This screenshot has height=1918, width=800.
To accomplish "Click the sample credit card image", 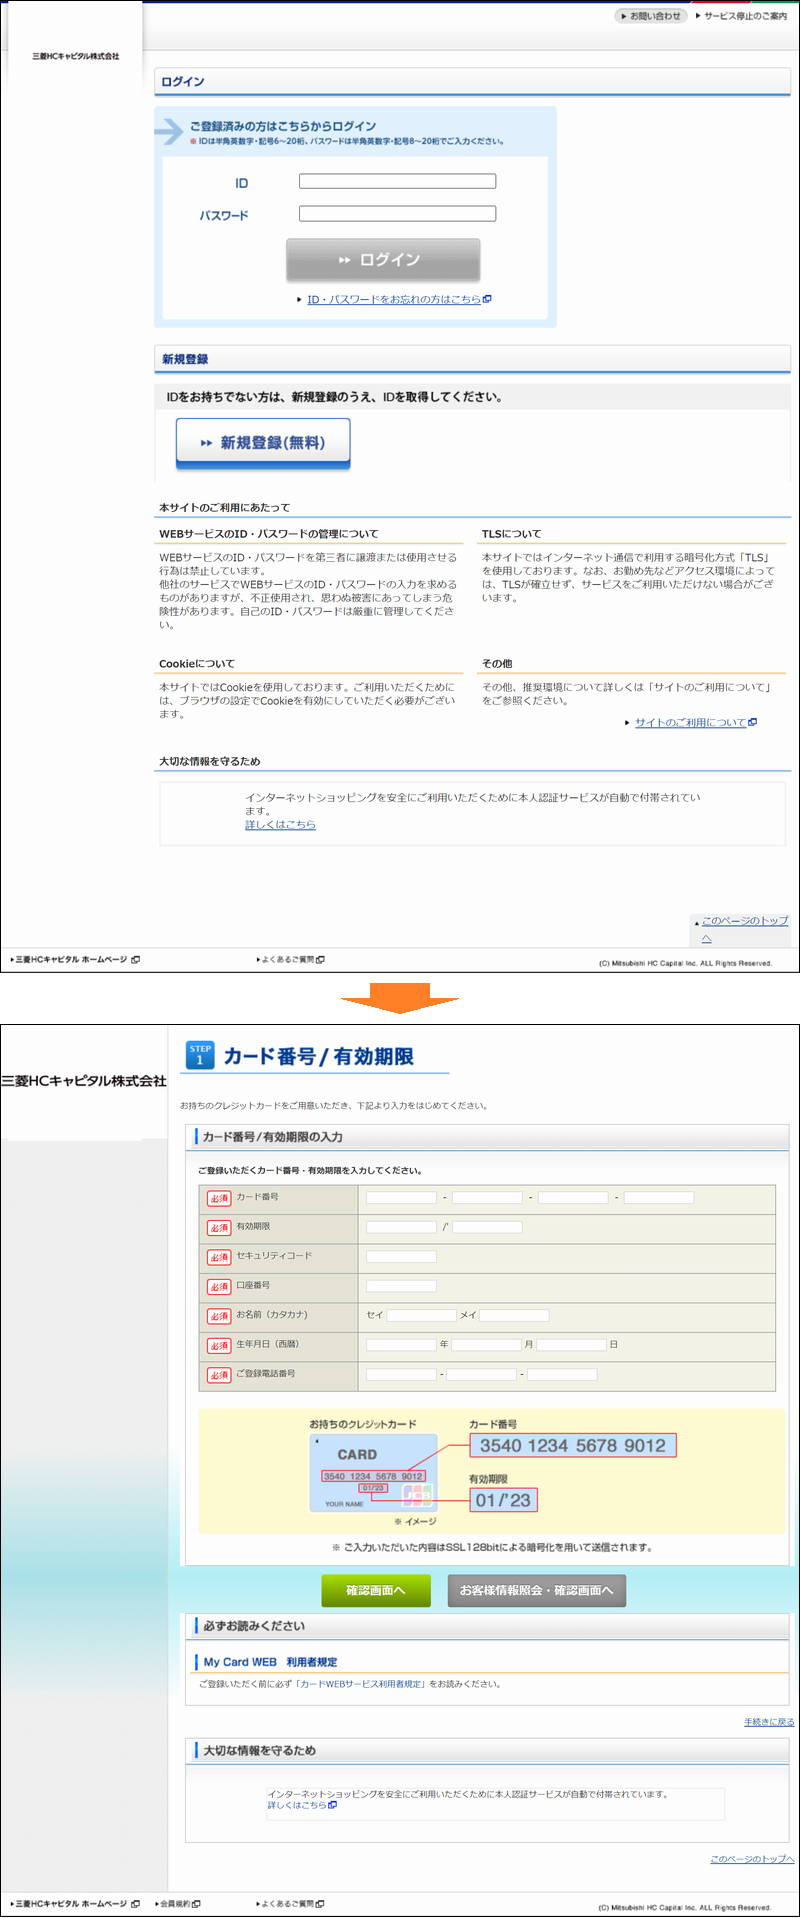I will [373, 1471].
